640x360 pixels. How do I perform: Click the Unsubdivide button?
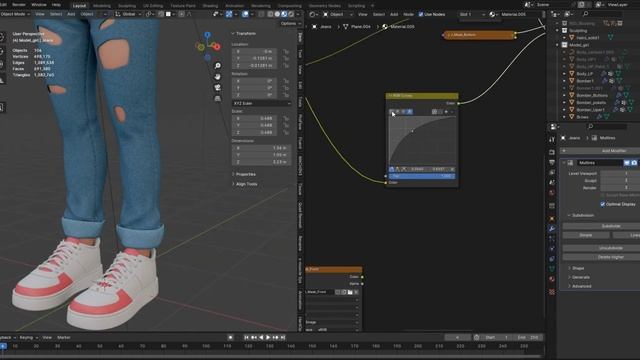[x=601, y=248]
